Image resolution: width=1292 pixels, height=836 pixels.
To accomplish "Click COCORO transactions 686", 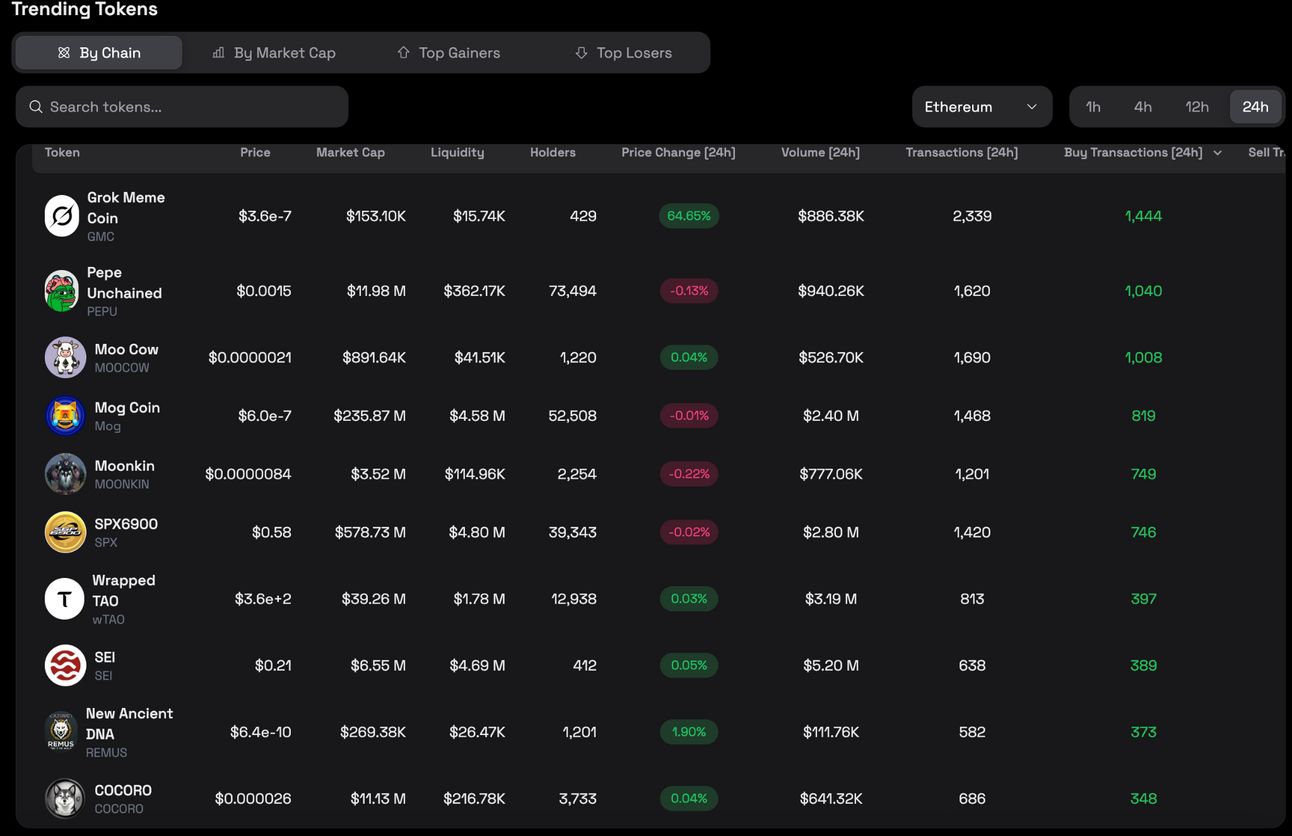I will tap(972, 798).
